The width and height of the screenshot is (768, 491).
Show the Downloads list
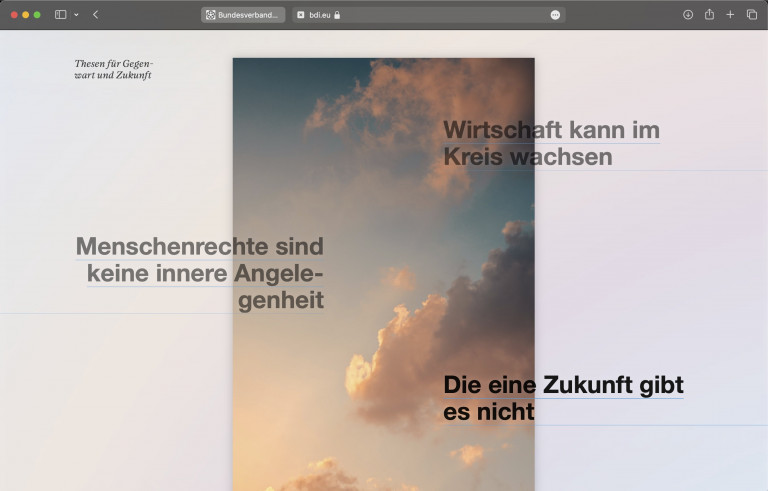688,15
